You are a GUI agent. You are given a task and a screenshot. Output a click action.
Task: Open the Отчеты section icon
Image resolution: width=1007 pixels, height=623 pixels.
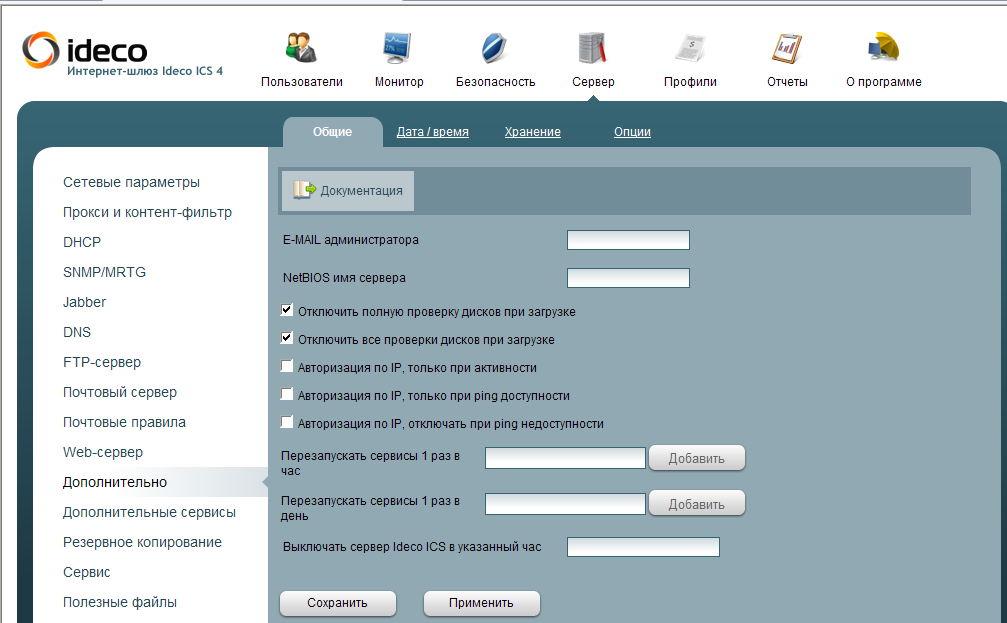click(787, 48)
